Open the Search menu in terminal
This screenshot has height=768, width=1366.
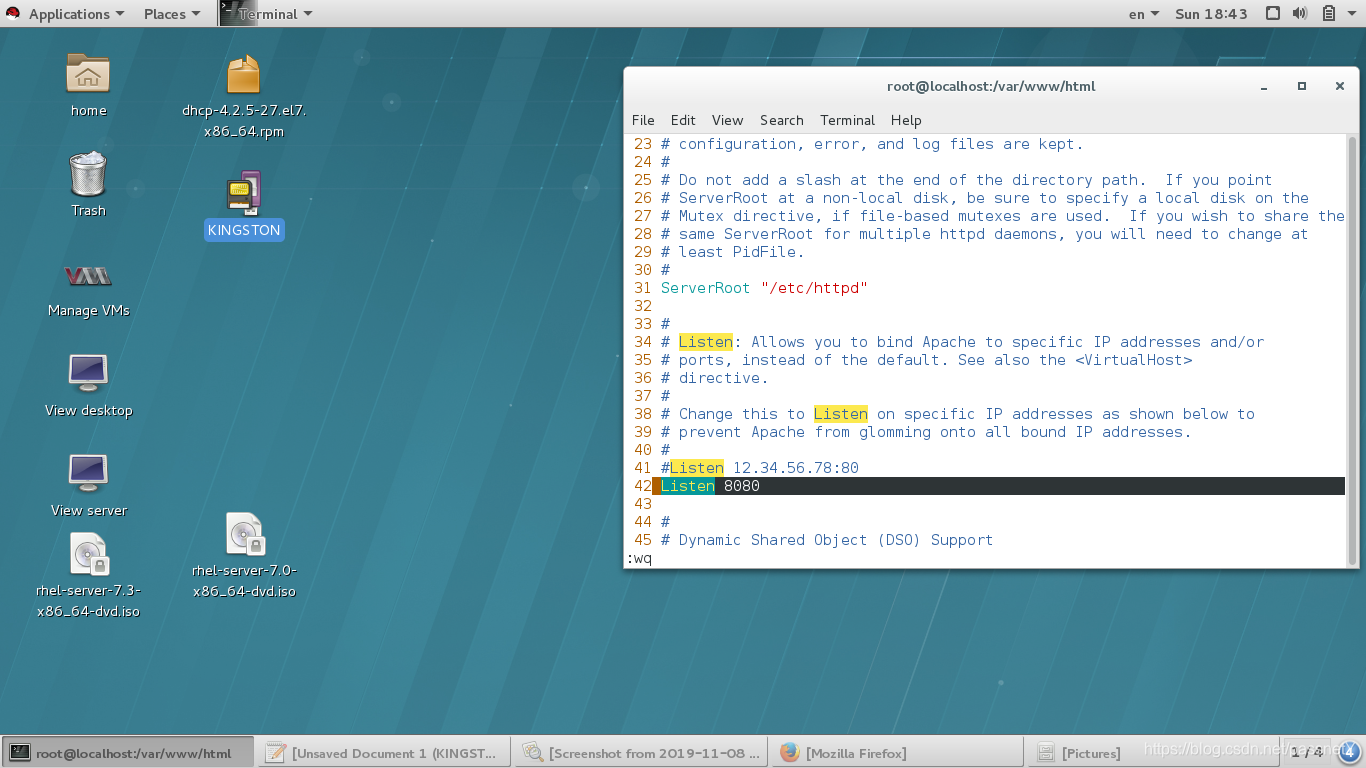(x=781, y=120)
